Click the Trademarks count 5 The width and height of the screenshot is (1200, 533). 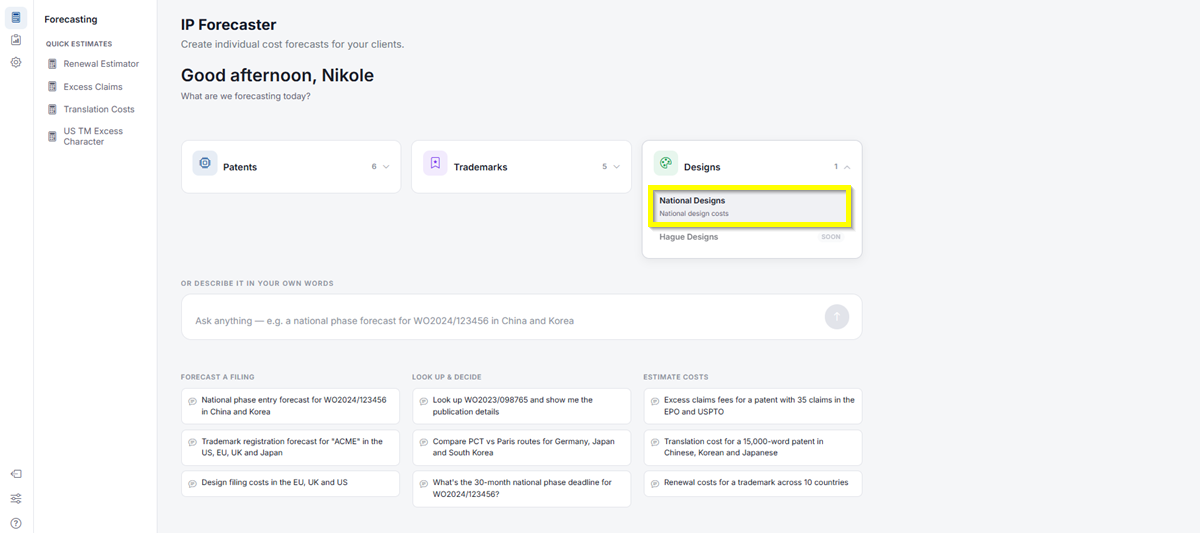pos(604,167)
